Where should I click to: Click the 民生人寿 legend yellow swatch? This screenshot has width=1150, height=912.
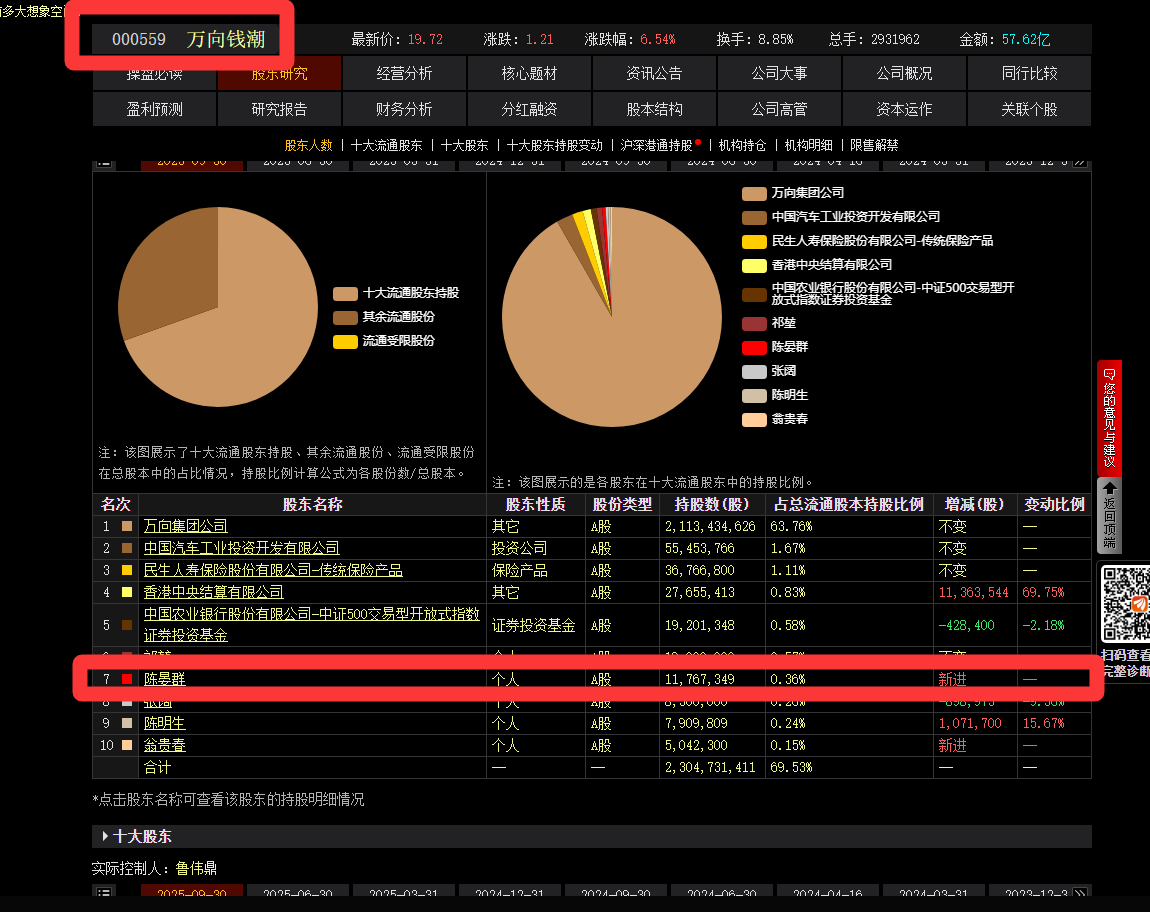[x=754, y=241]
